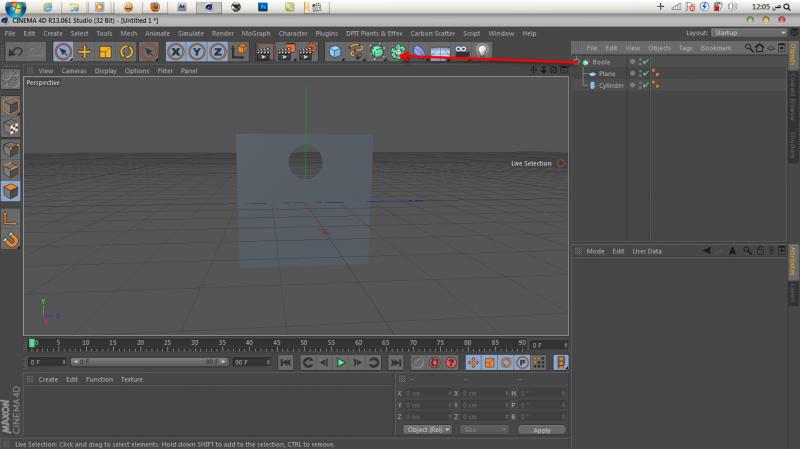Select the Move tool in the toolbar

(x=84, y=51)
